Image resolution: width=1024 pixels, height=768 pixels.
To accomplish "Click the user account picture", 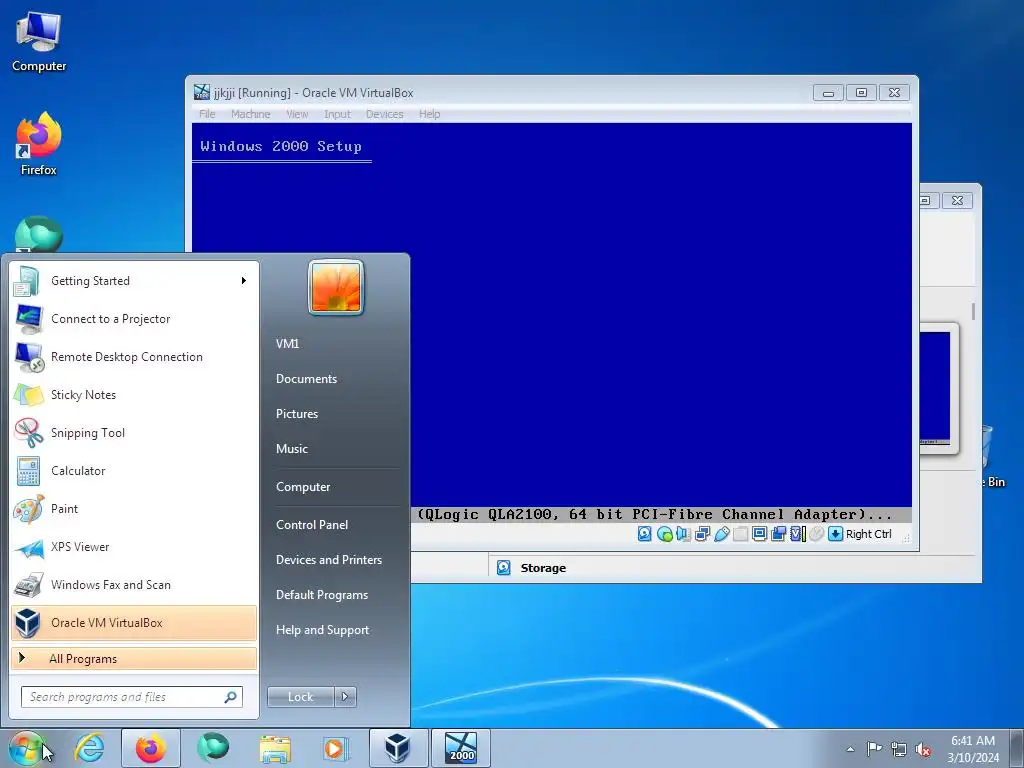I will tap(336, 287).
